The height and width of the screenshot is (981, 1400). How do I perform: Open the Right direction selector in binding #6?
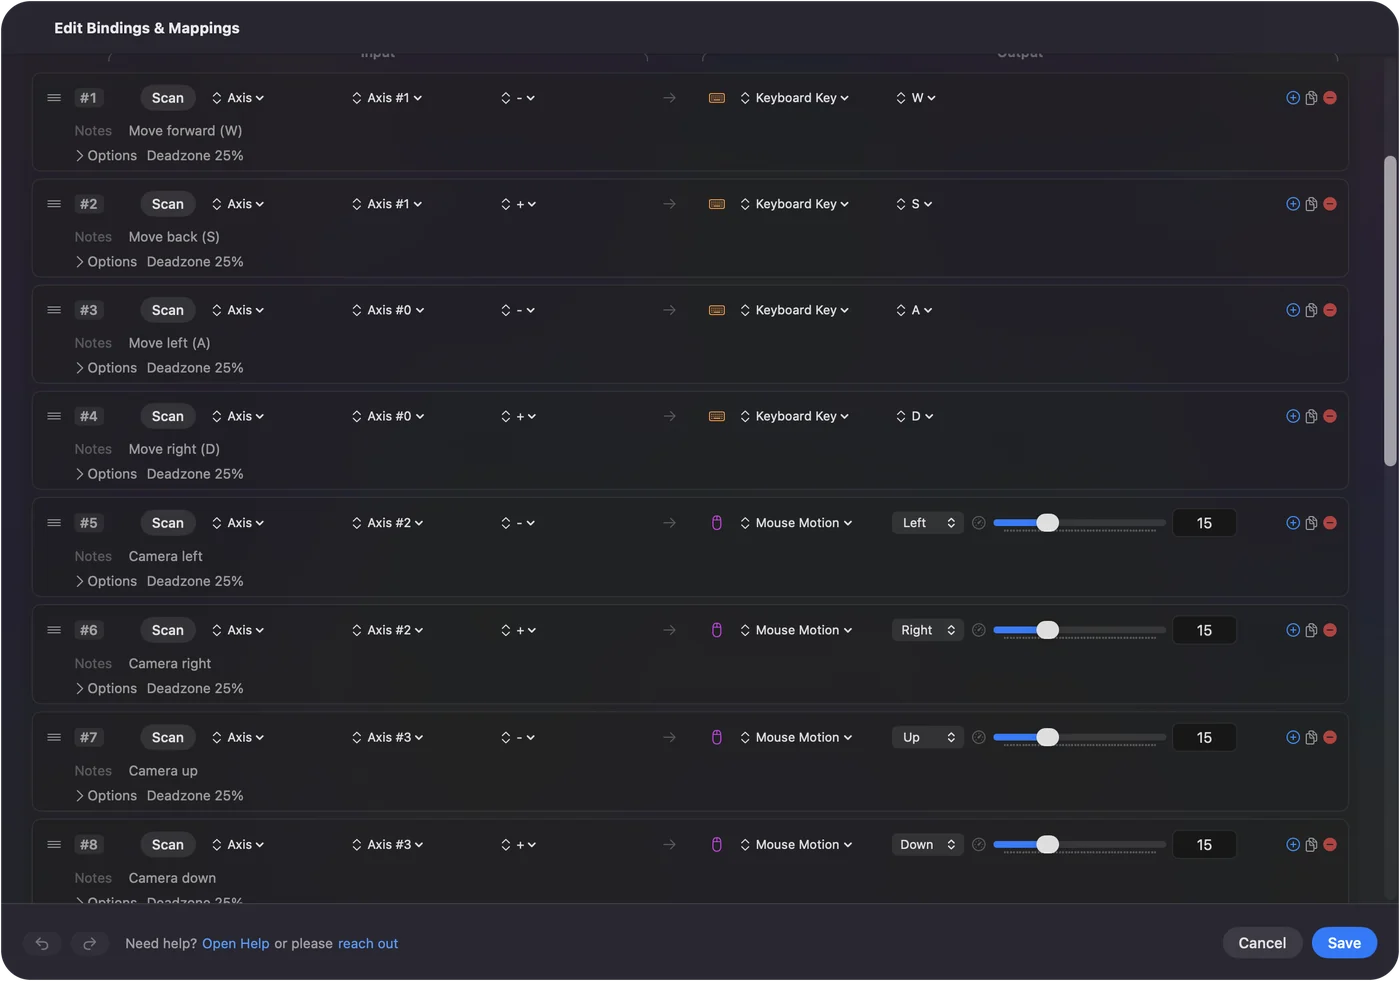[928, 630]
